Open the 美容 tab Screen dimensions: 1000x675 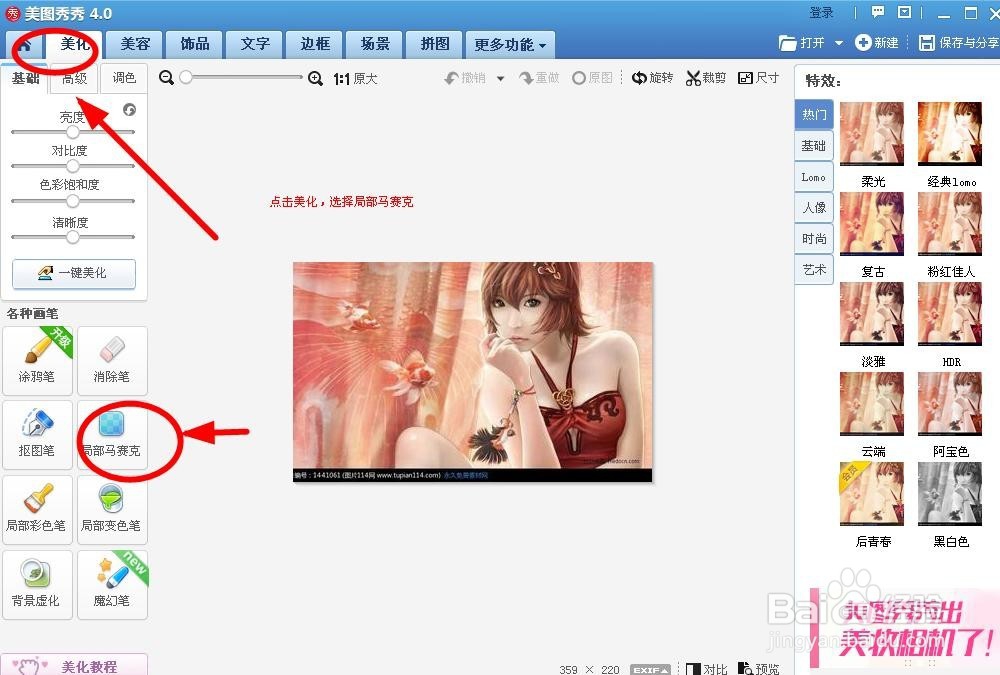click(x=135, y=44)
